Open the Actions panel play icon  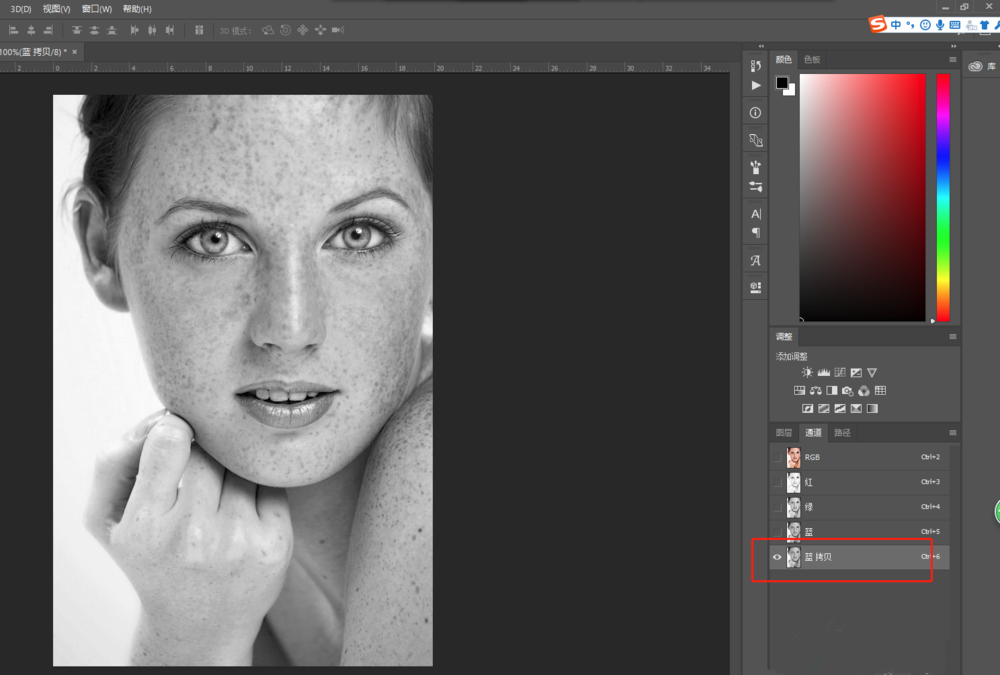point(756,86)
